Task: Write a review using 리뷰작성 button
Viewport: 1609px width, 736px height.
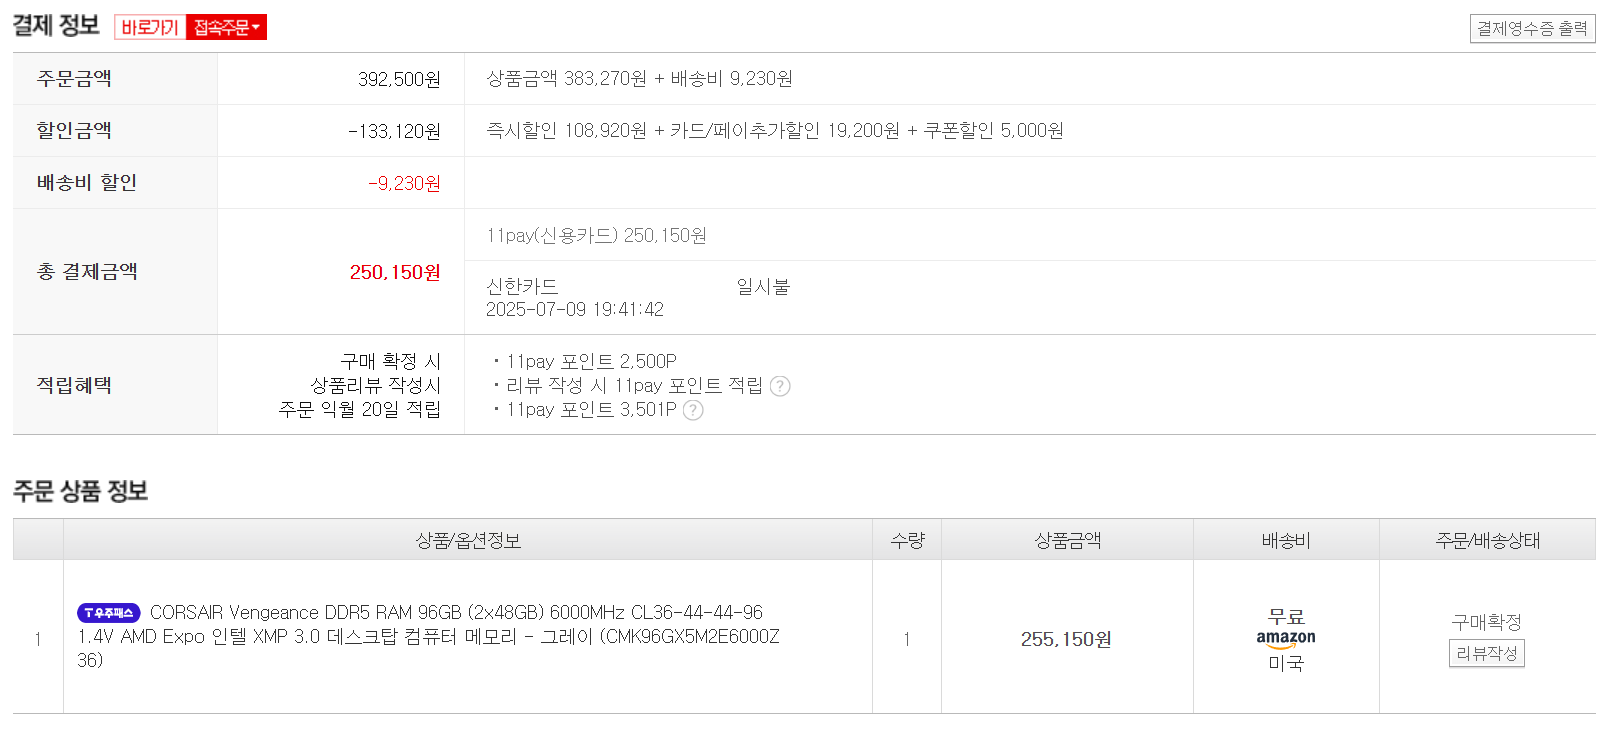Action: click(1487, 653)
